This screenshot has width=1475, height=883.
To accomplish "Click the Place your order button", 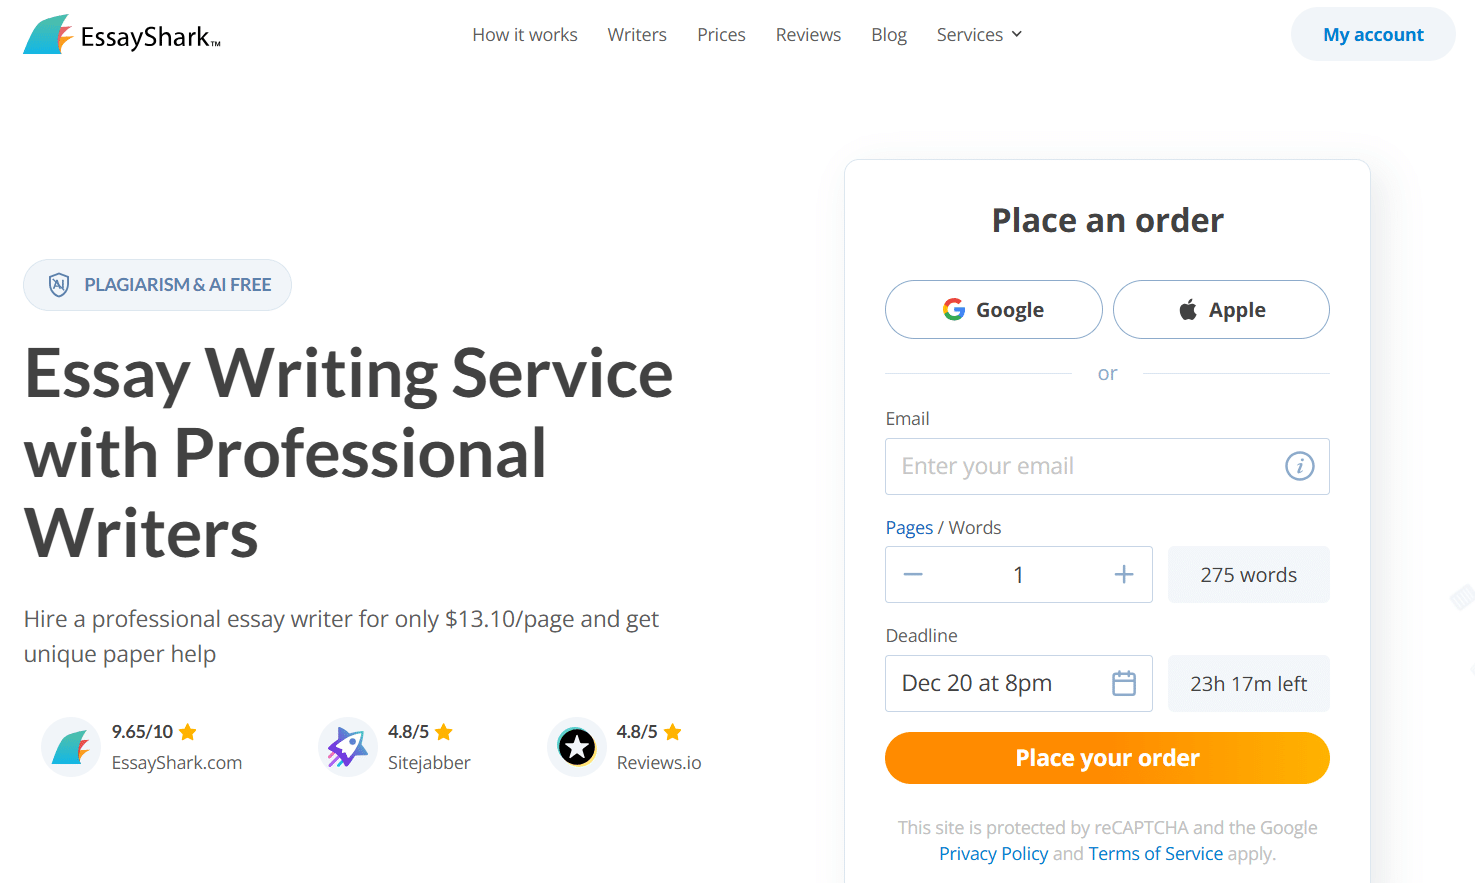I will (x=1107, y=758).
